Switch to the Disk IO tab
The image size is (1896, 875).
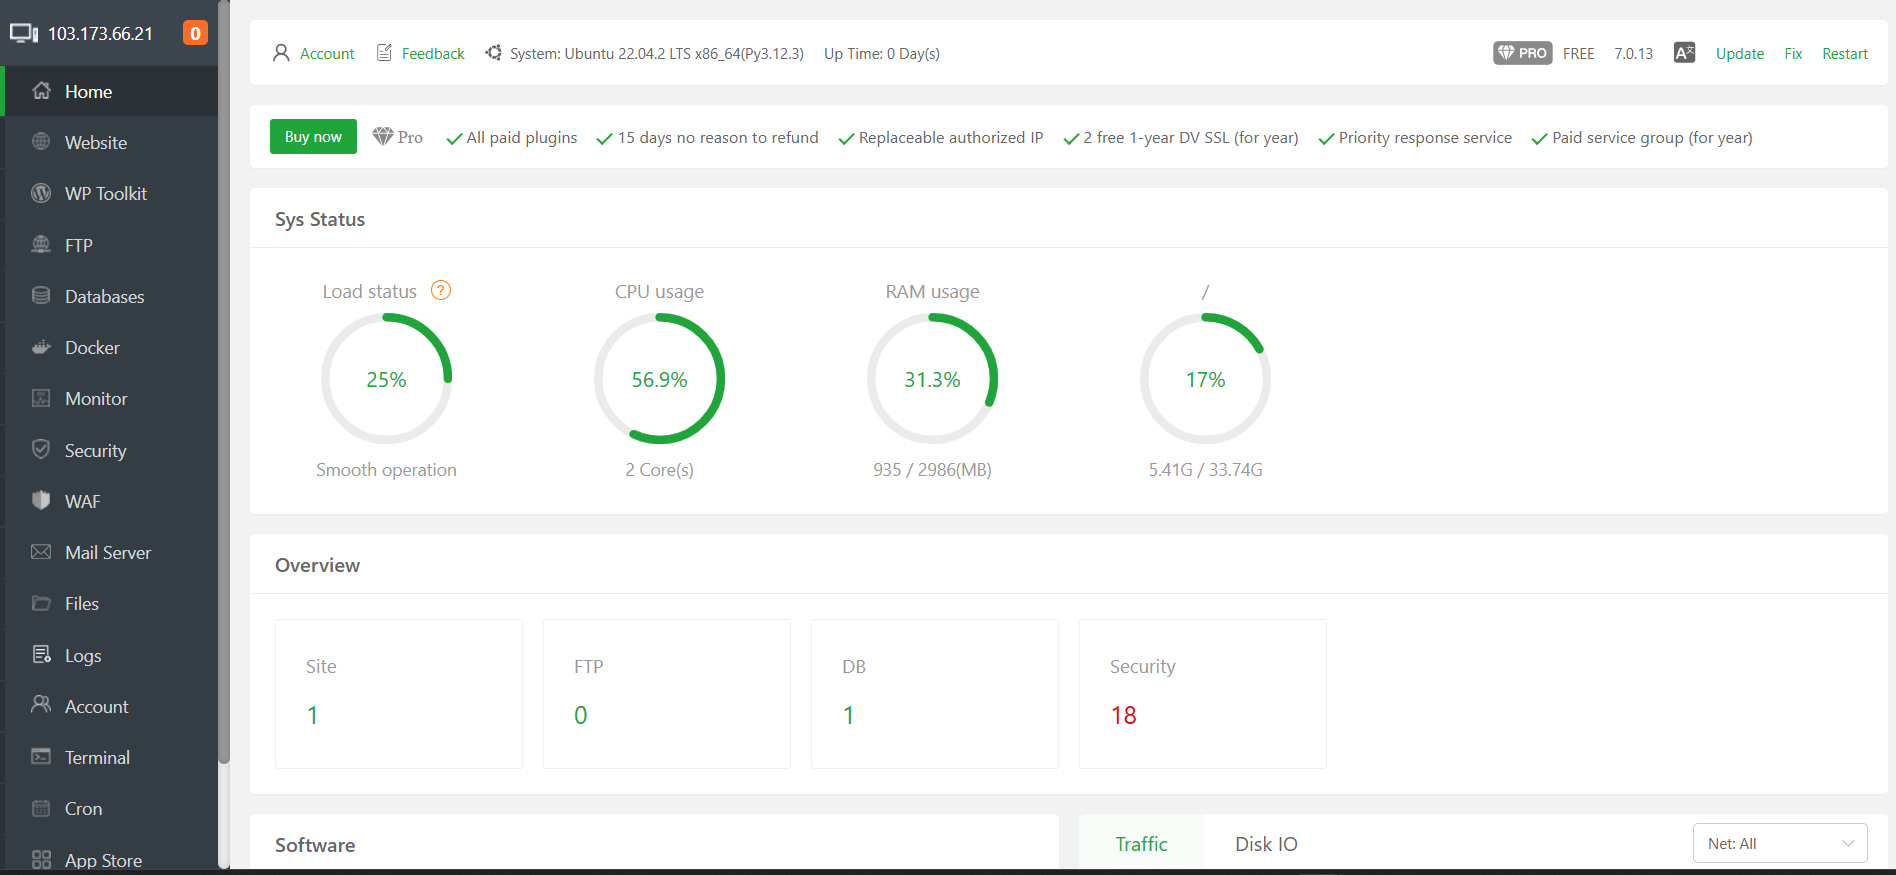1266,844
